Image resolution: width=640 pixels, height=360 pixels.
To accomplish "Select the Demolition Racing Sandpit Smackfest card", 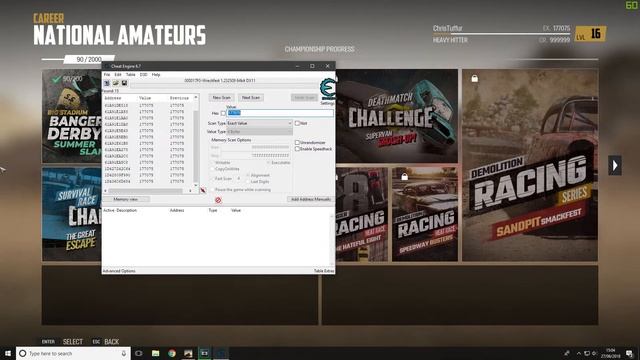I will click(530, 165).
